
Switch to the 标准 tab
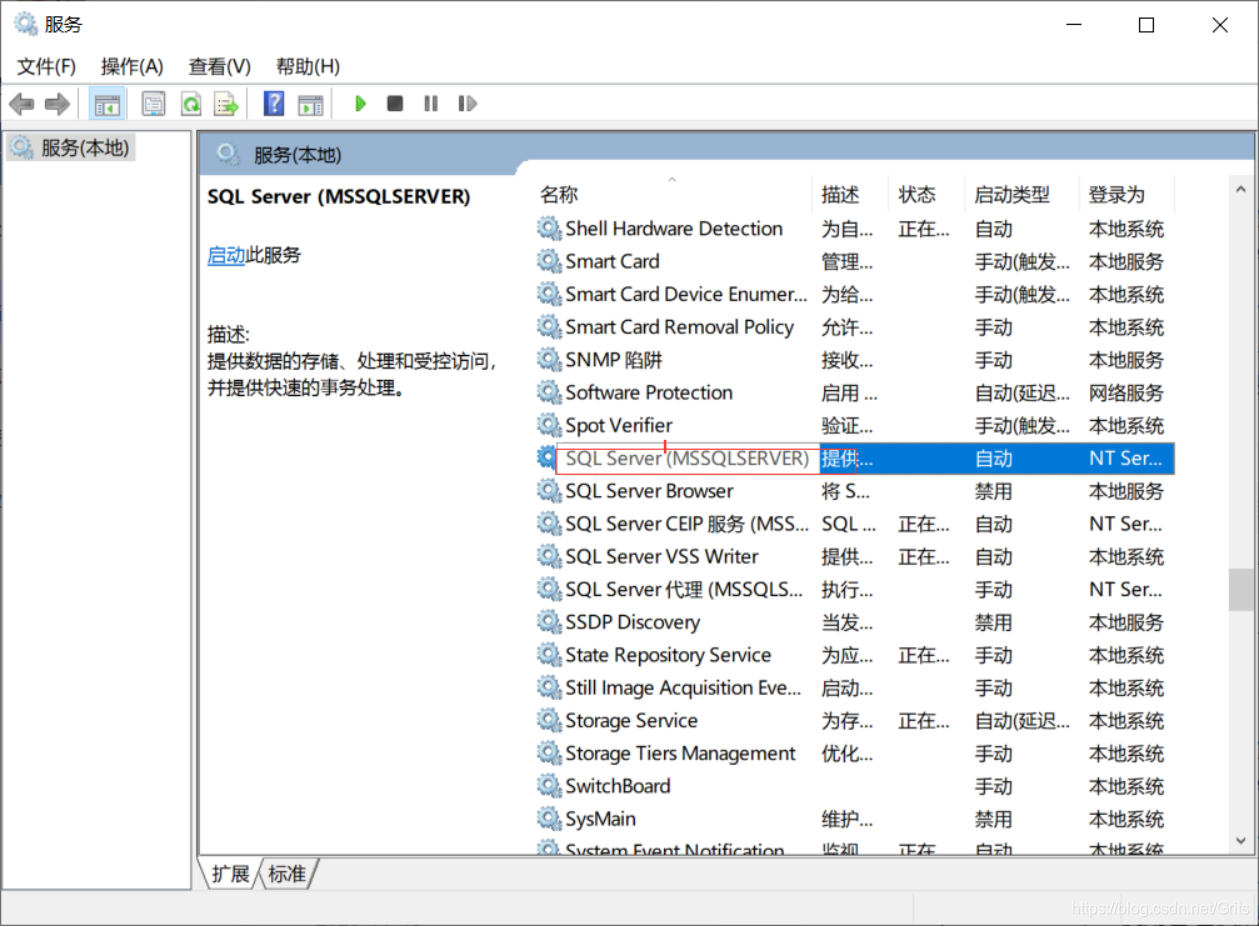point(288,874)
